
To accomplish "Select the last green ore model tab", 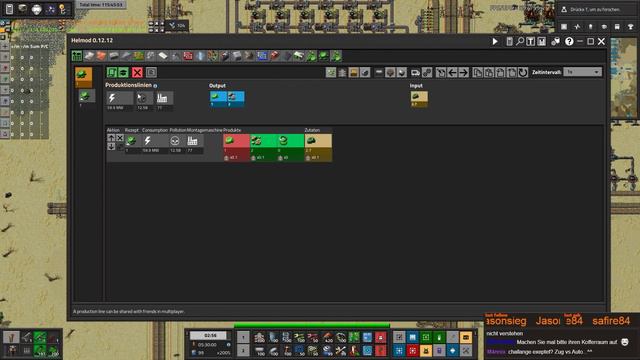I will tap(336, 56).
